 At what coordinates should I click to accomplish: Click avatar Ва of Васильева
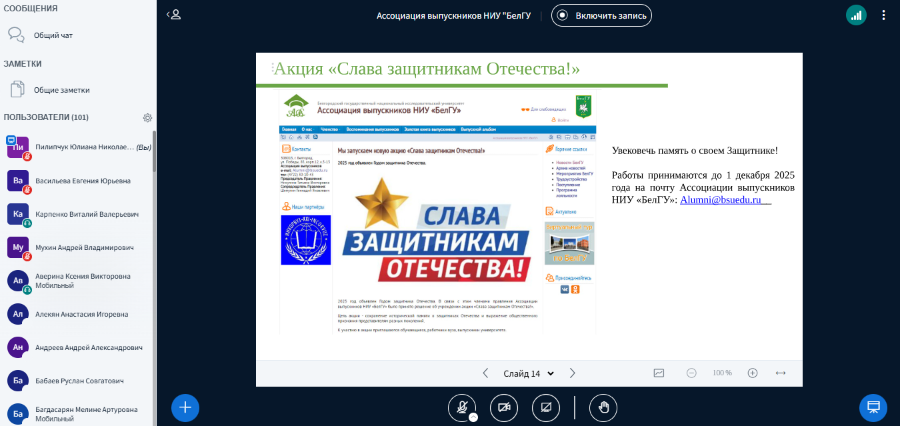pos(18,180)
